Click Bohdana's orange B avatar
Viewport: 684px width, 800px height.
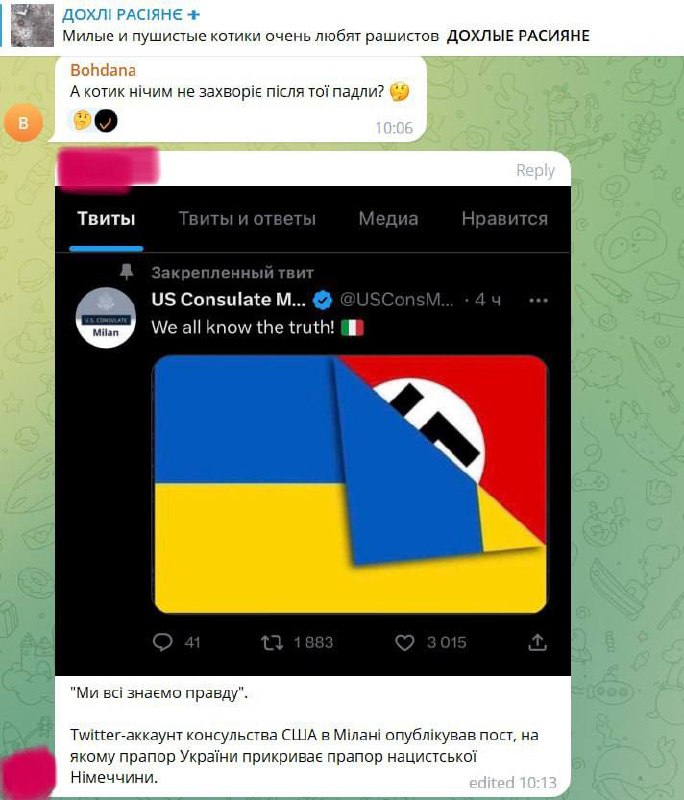pos(23,122)
